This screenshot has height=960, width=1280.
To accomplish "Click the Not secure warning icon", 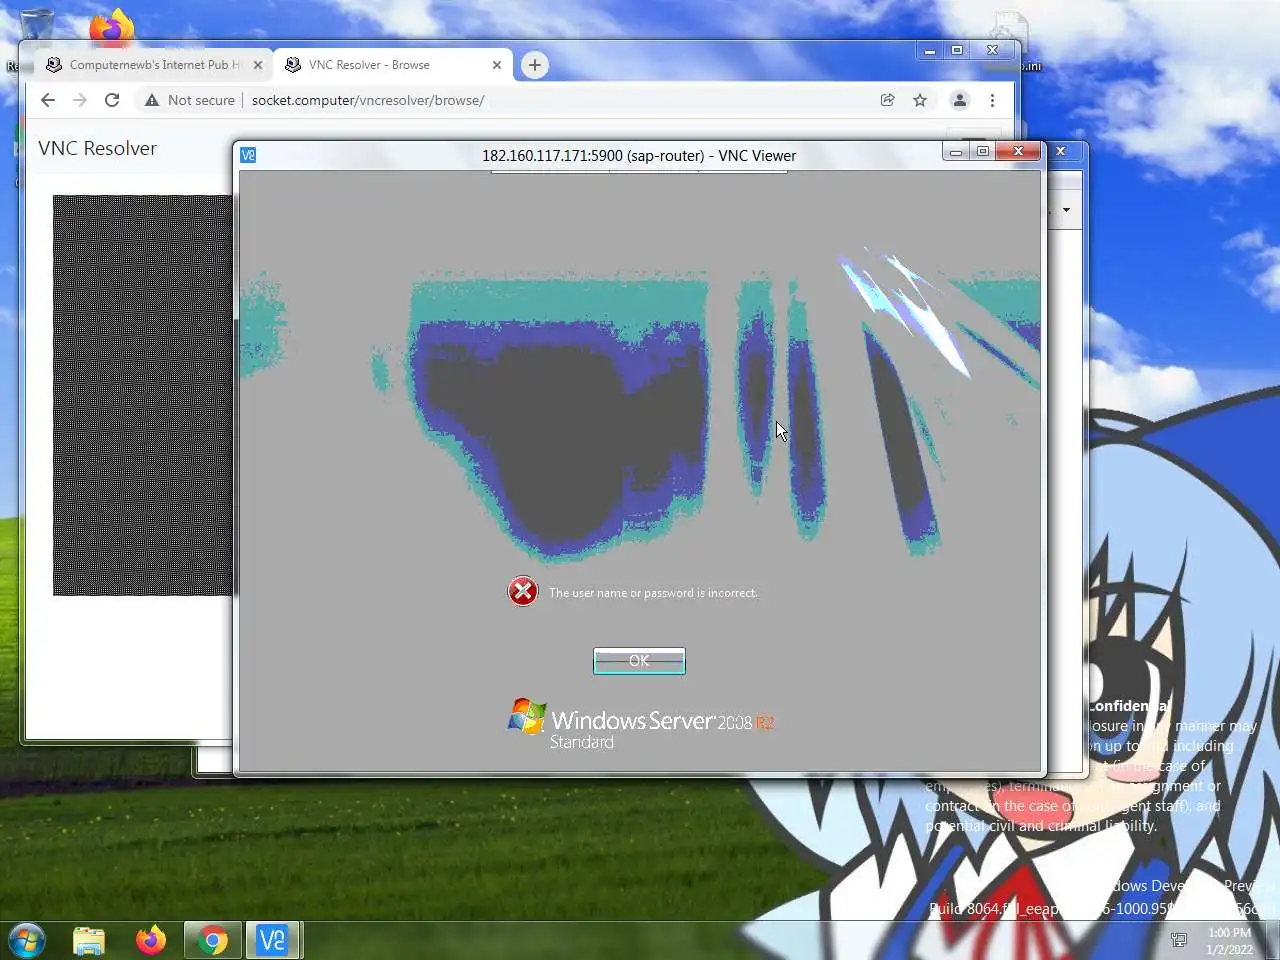I will coord(151,100).
